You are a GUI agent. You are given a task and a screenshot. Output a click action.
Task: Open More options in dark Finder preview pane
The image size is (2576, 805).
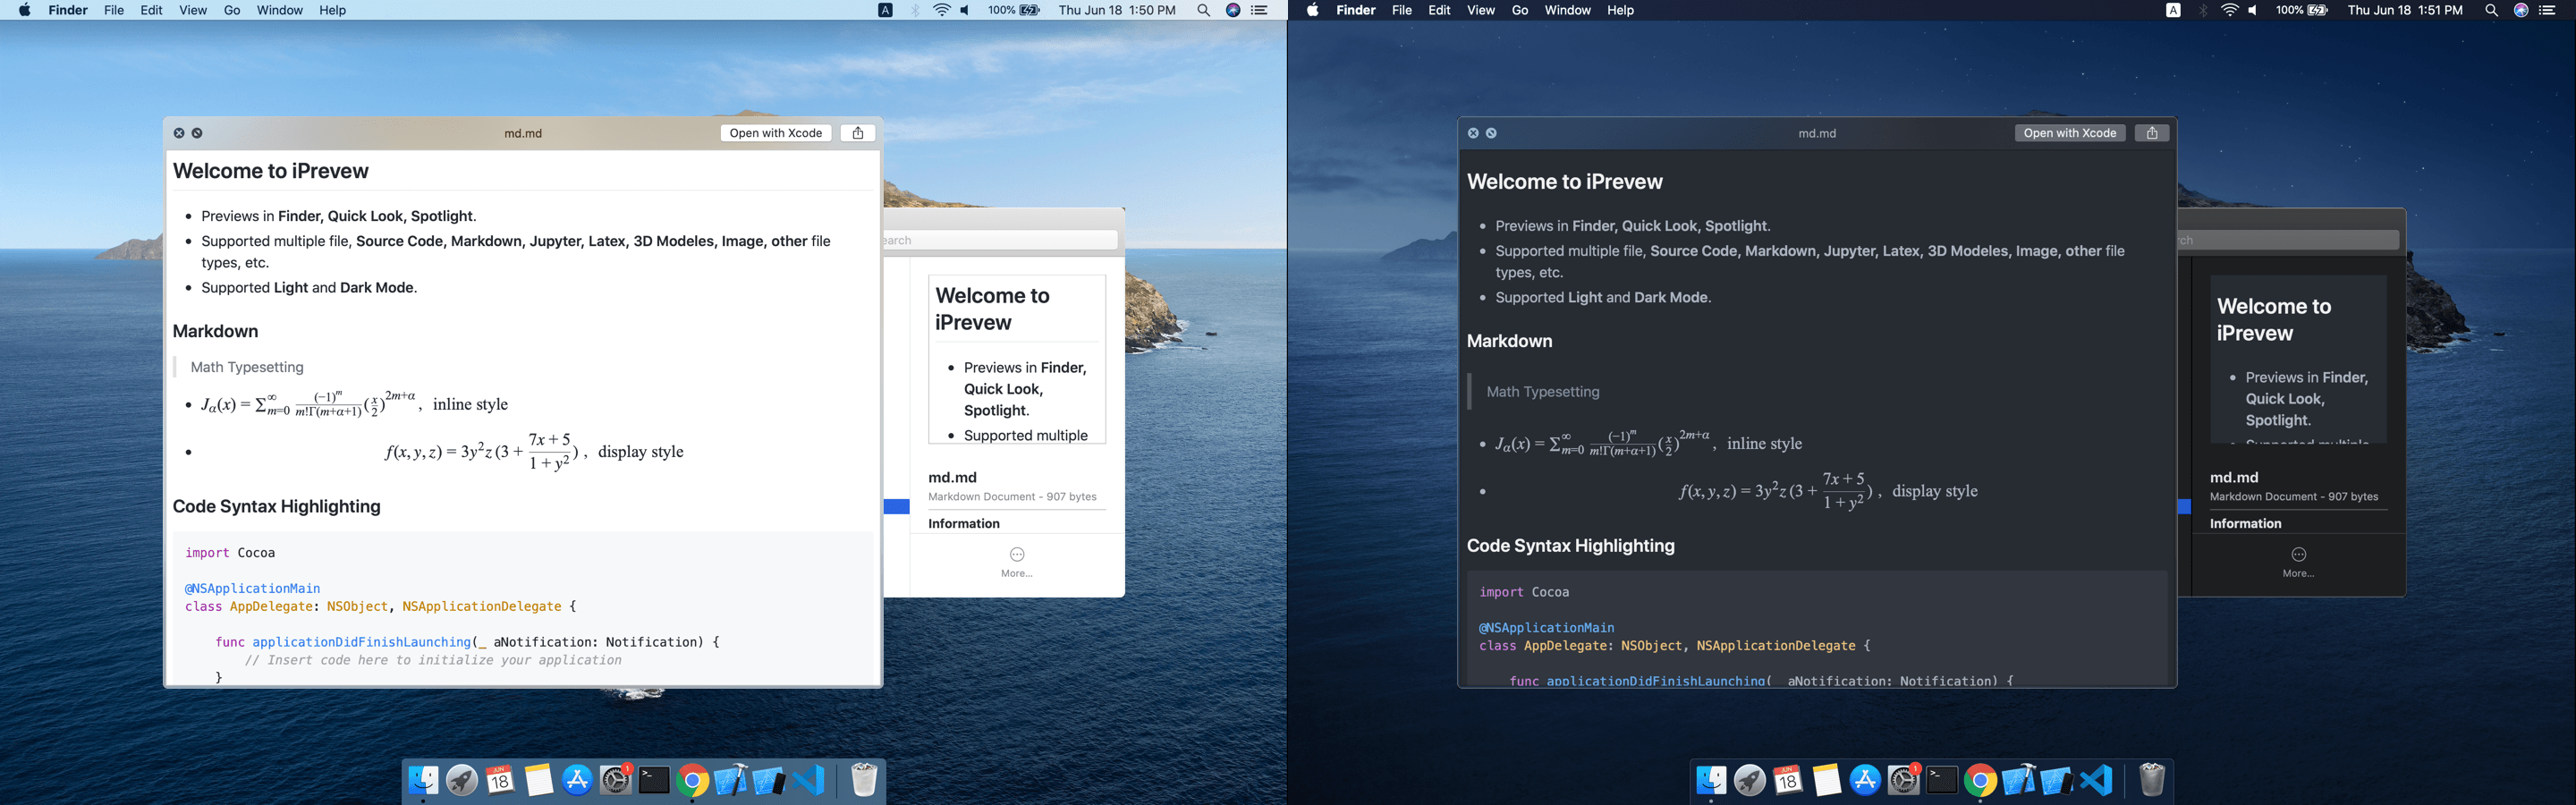2298,561
